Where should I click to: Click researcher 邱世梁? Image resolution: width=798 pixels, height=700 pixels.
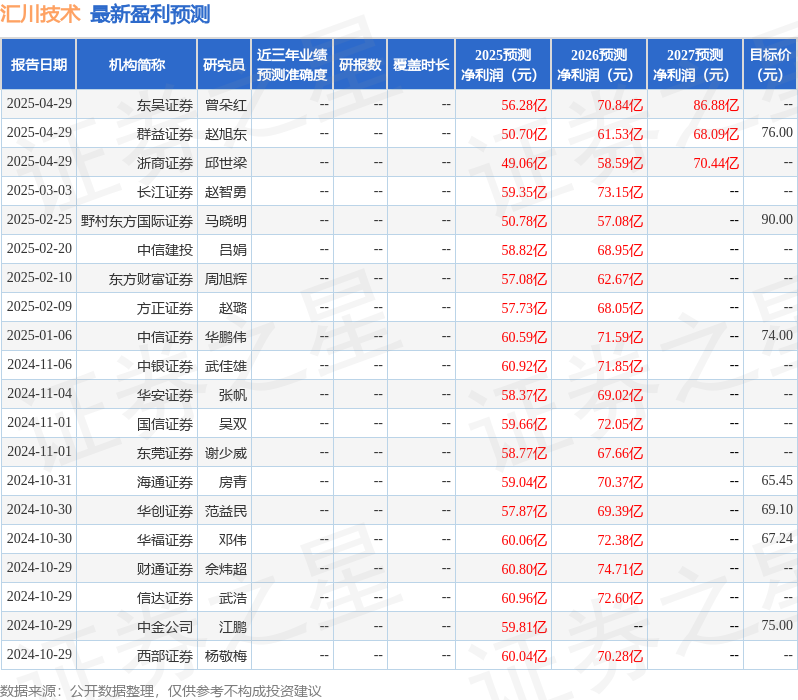tap(225, 163)
